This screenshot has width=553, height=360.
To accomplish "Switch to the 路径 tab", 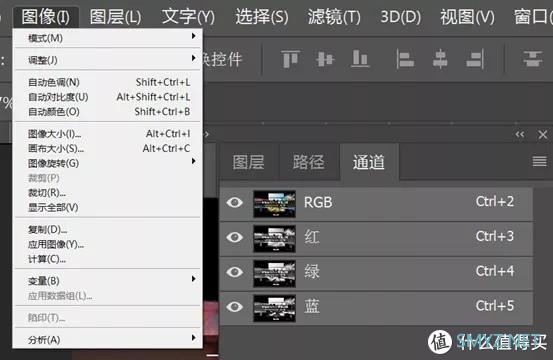I will click(x=309, y=162).
